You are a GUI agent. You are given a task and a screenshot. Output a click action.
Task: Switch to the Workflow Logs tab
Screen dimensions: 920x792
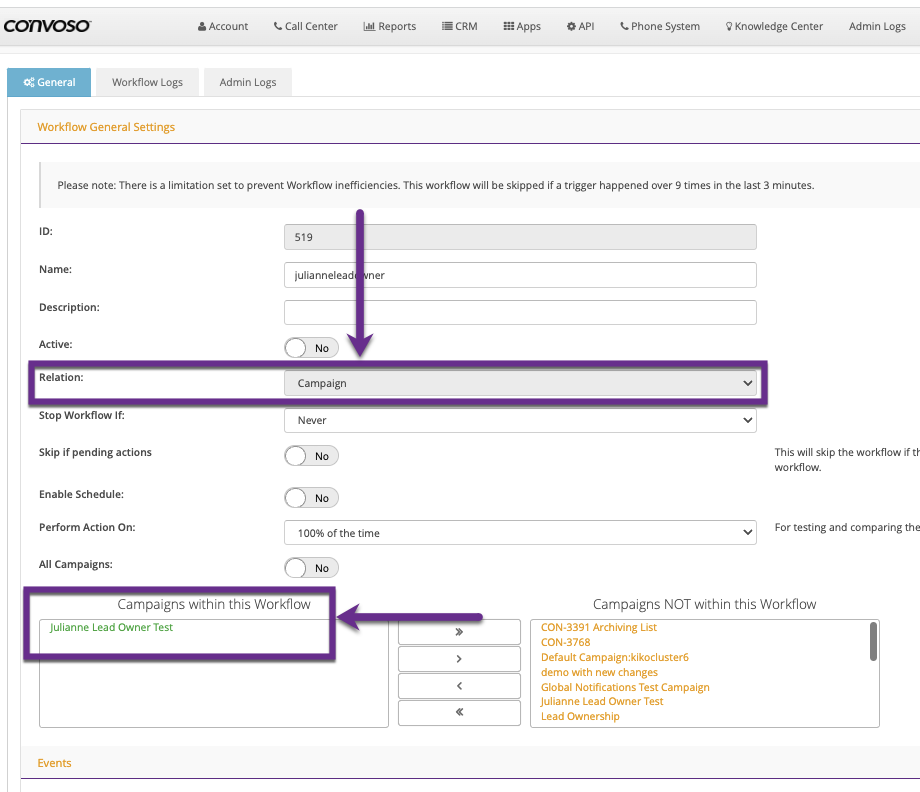pyautogui.click(x=147, y=82)
